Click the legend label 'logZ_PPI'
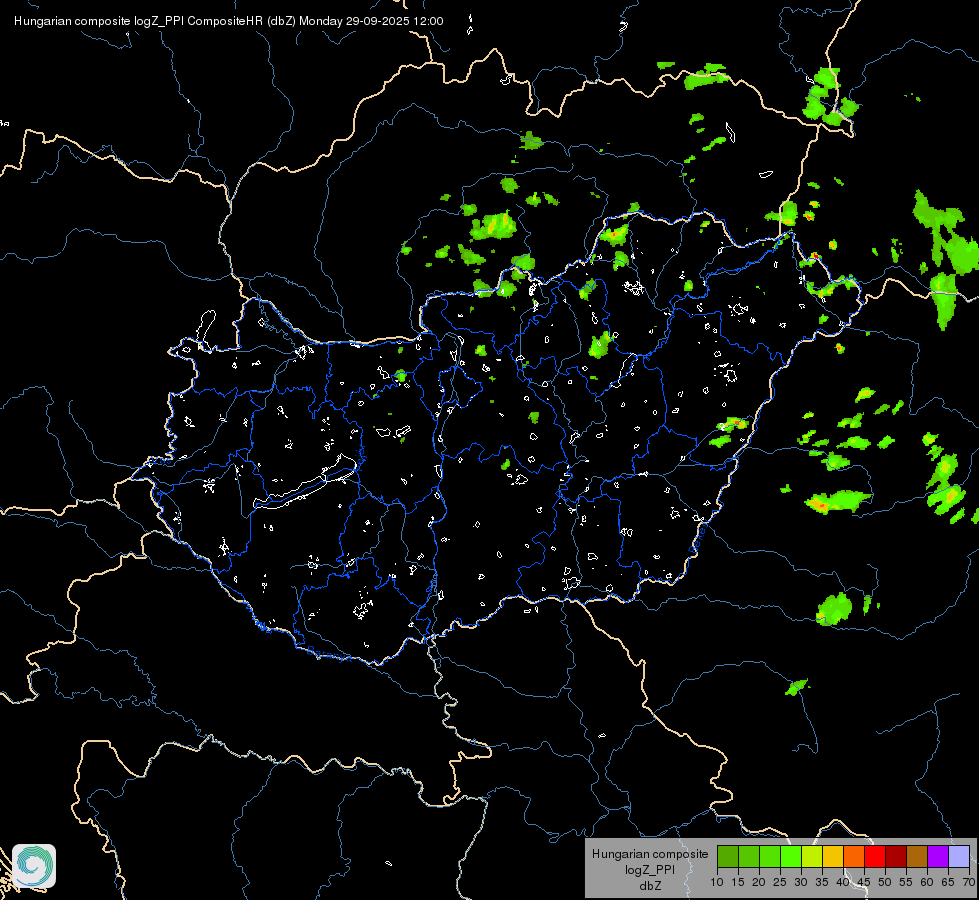Image resolution: width=979 pixels, height=900 pixels. (x=650, y=869)
